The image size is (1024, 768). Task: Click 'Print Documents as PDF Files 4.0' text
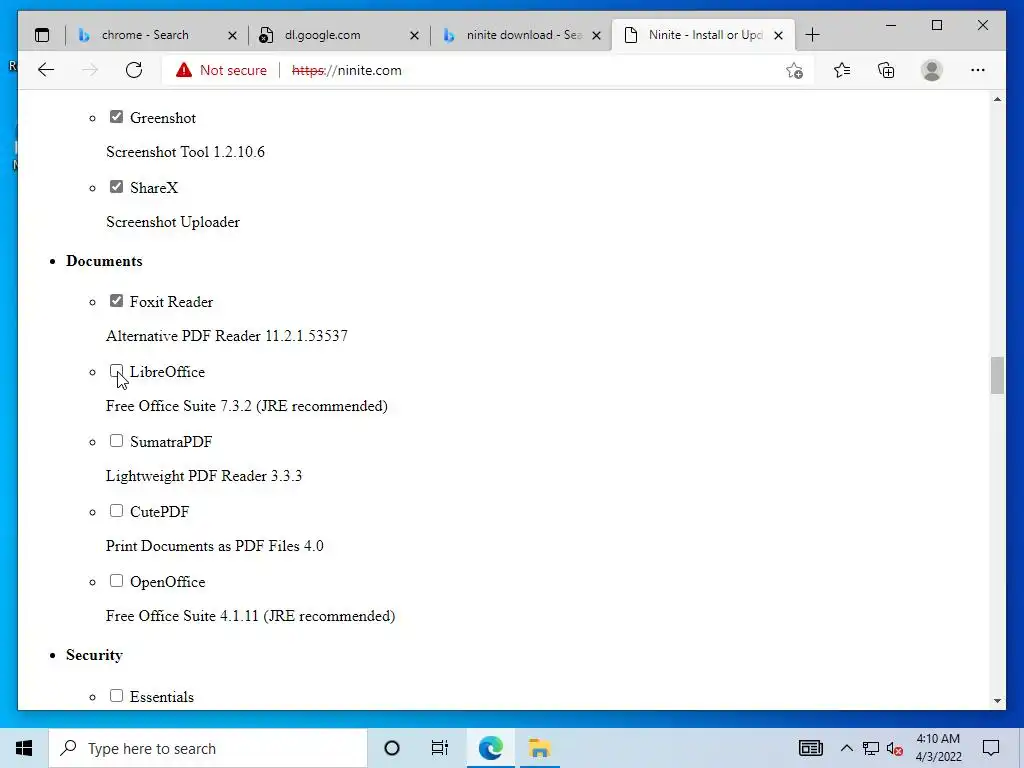[x=215, y=546]
